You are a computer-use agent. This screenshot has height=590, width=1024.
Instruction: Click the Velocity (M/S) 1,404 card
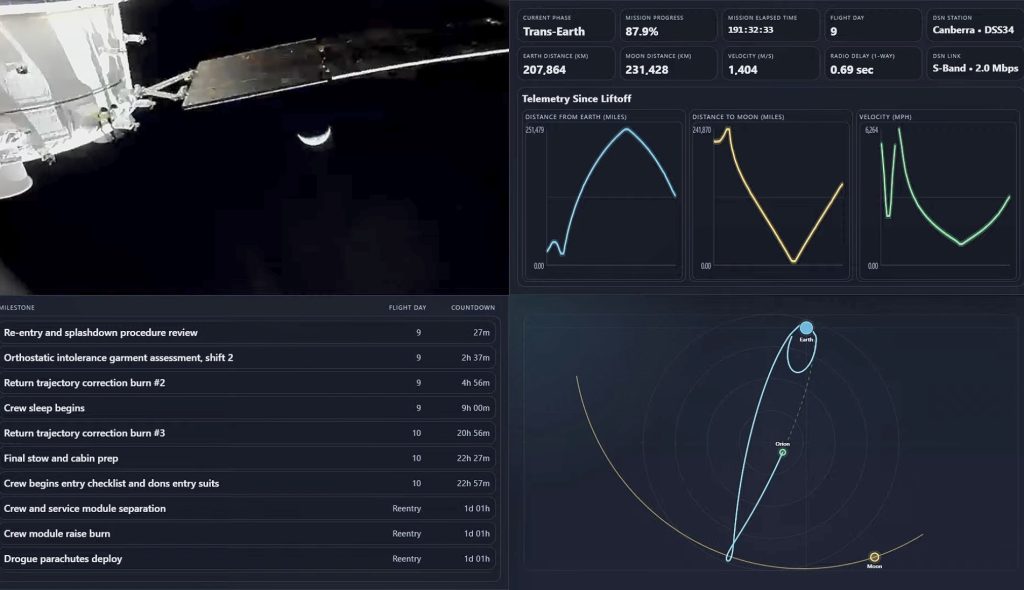point(769,63)
